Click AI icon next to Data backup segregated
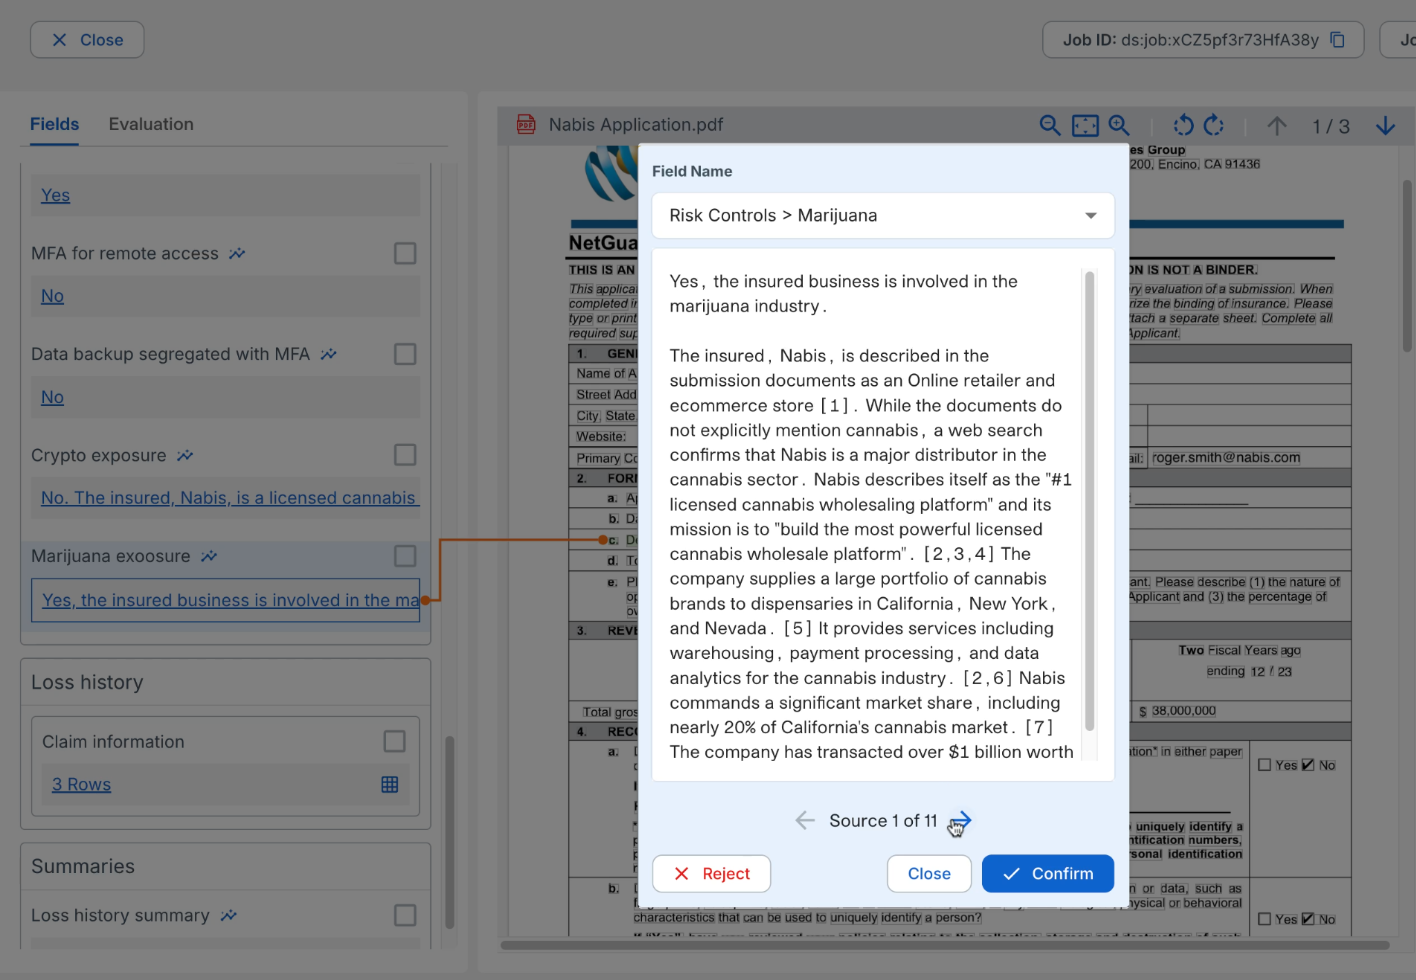 (x=329, y=354)
